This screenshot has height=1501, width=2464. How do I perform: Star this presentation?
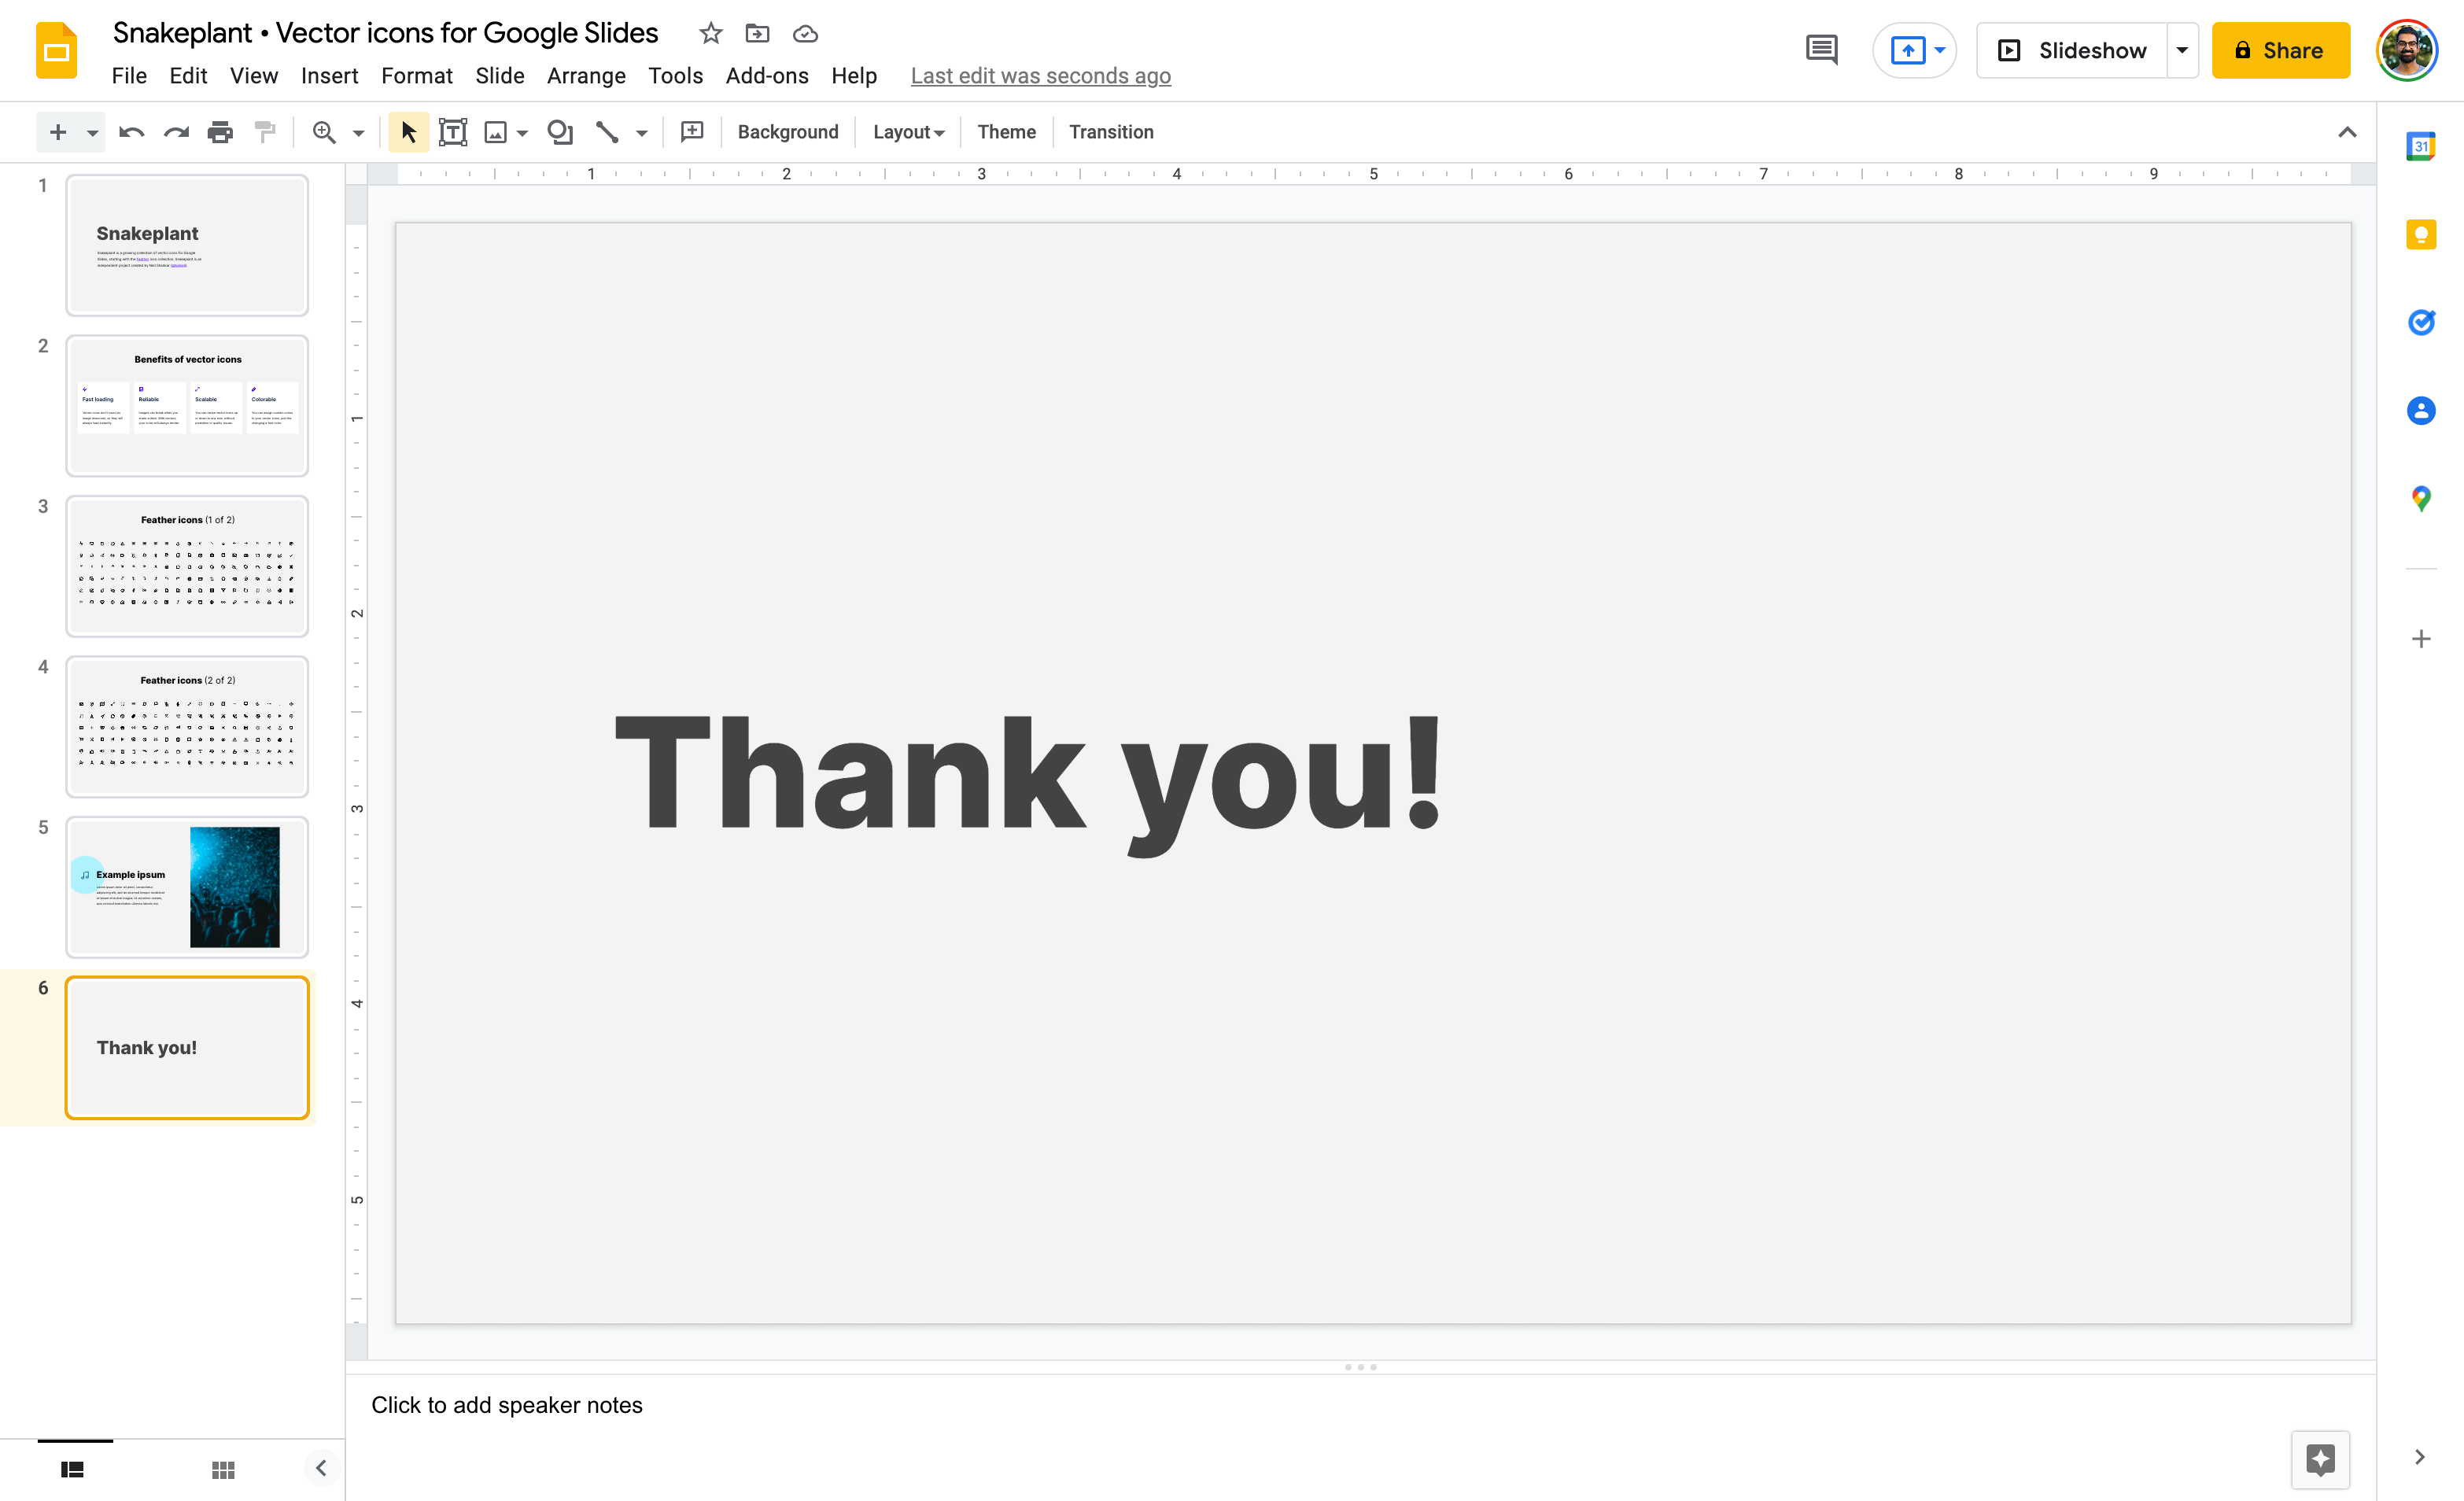point(710,34)
